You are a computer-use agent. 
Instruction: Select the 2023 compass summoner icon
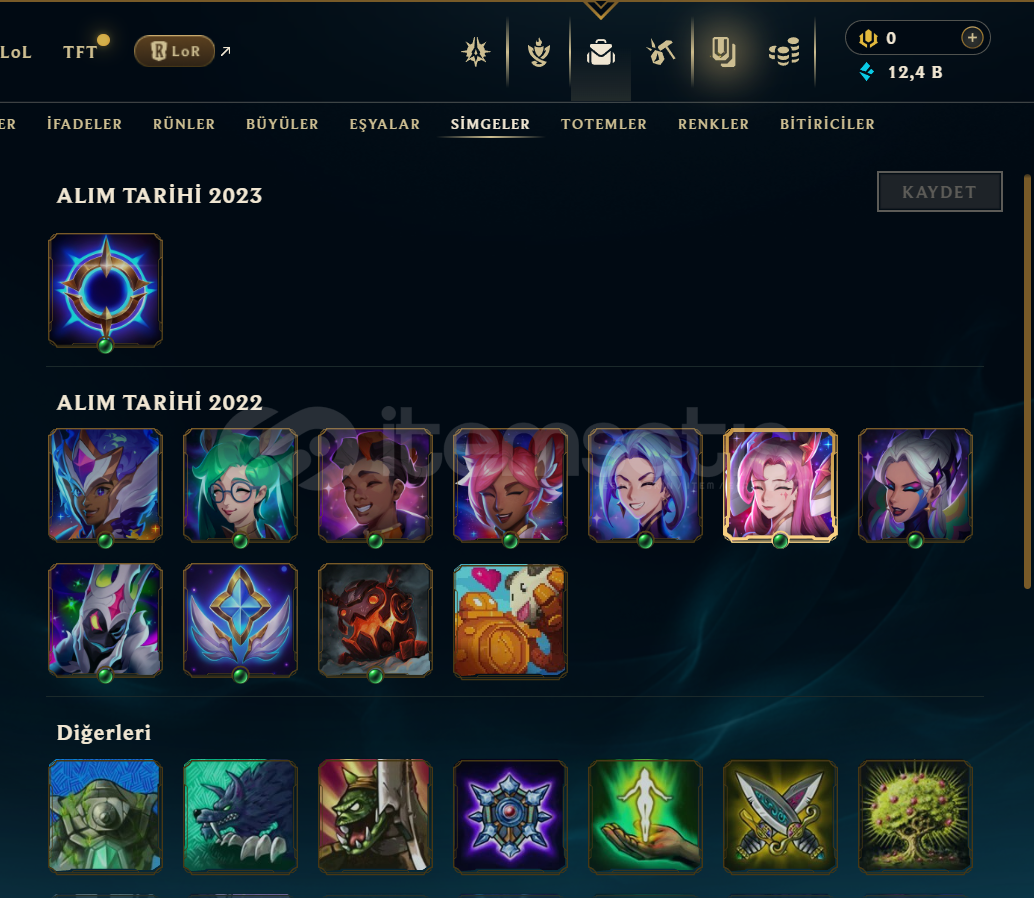pos(106,290)
